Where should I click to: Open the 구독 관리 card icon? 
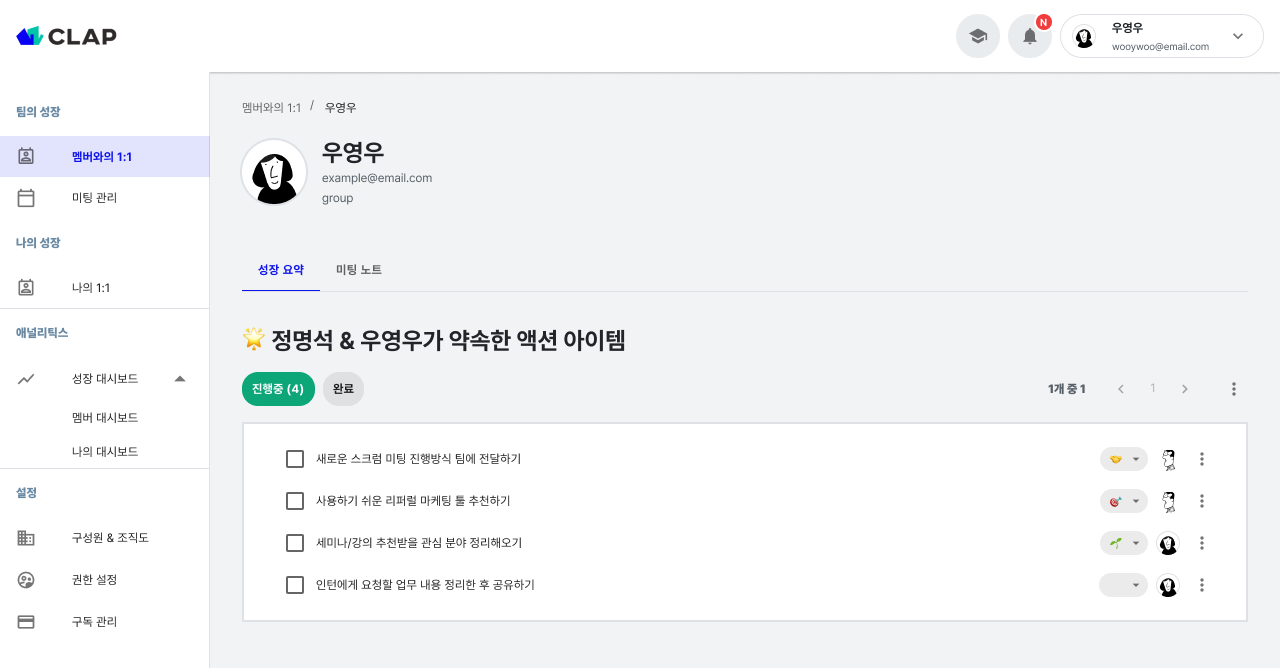point(26,621)
